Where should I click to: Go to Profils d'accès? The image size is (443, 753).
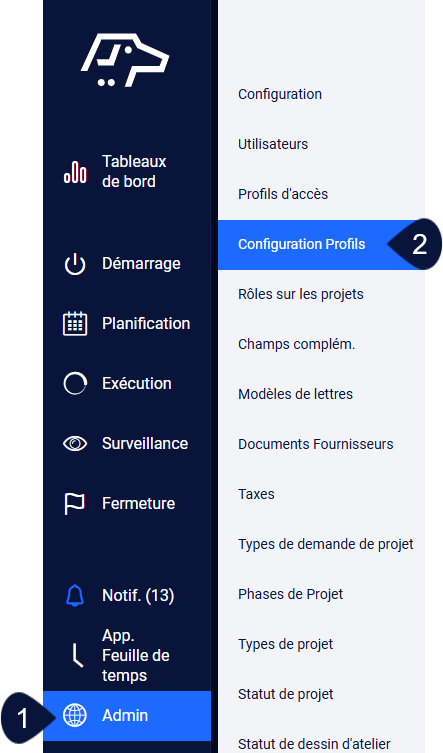click(283, 194)
